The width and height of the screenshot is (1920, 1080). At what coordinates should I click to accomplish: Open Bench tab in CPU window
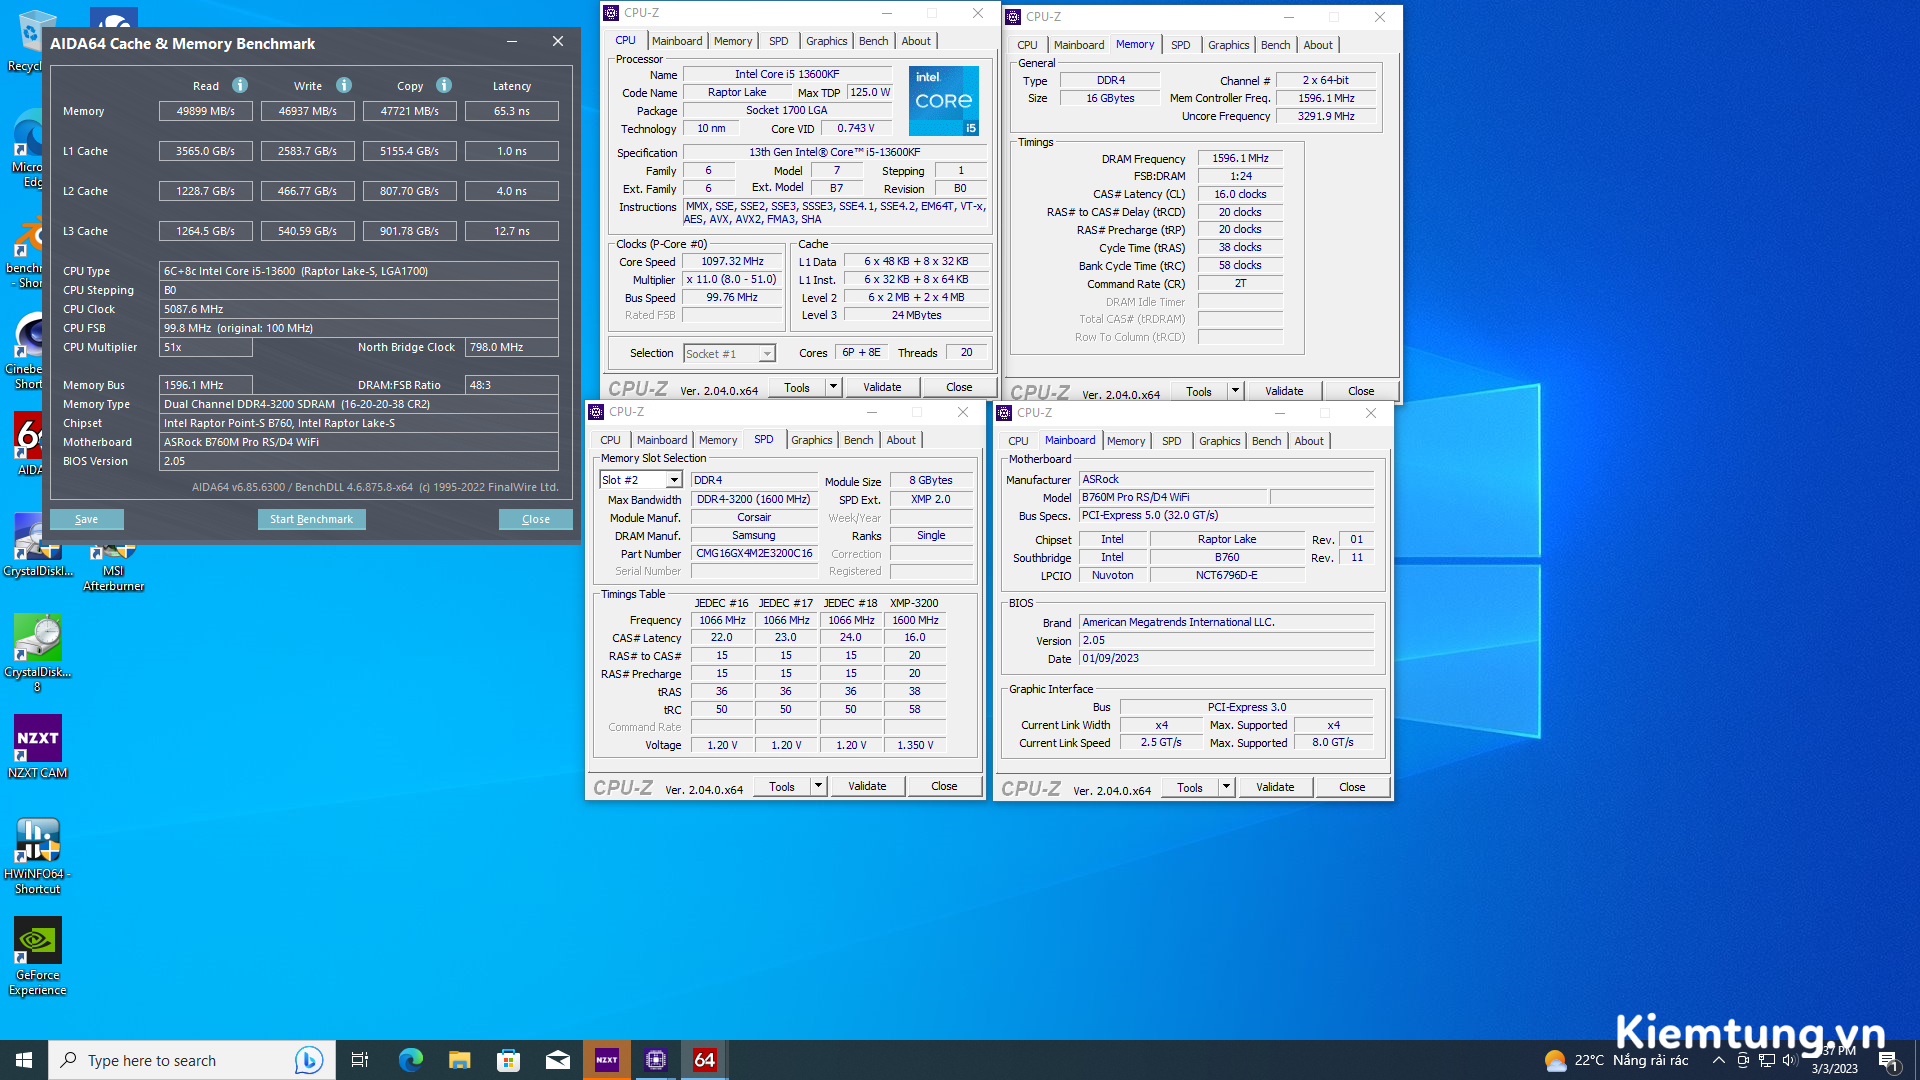pos(873,41)
